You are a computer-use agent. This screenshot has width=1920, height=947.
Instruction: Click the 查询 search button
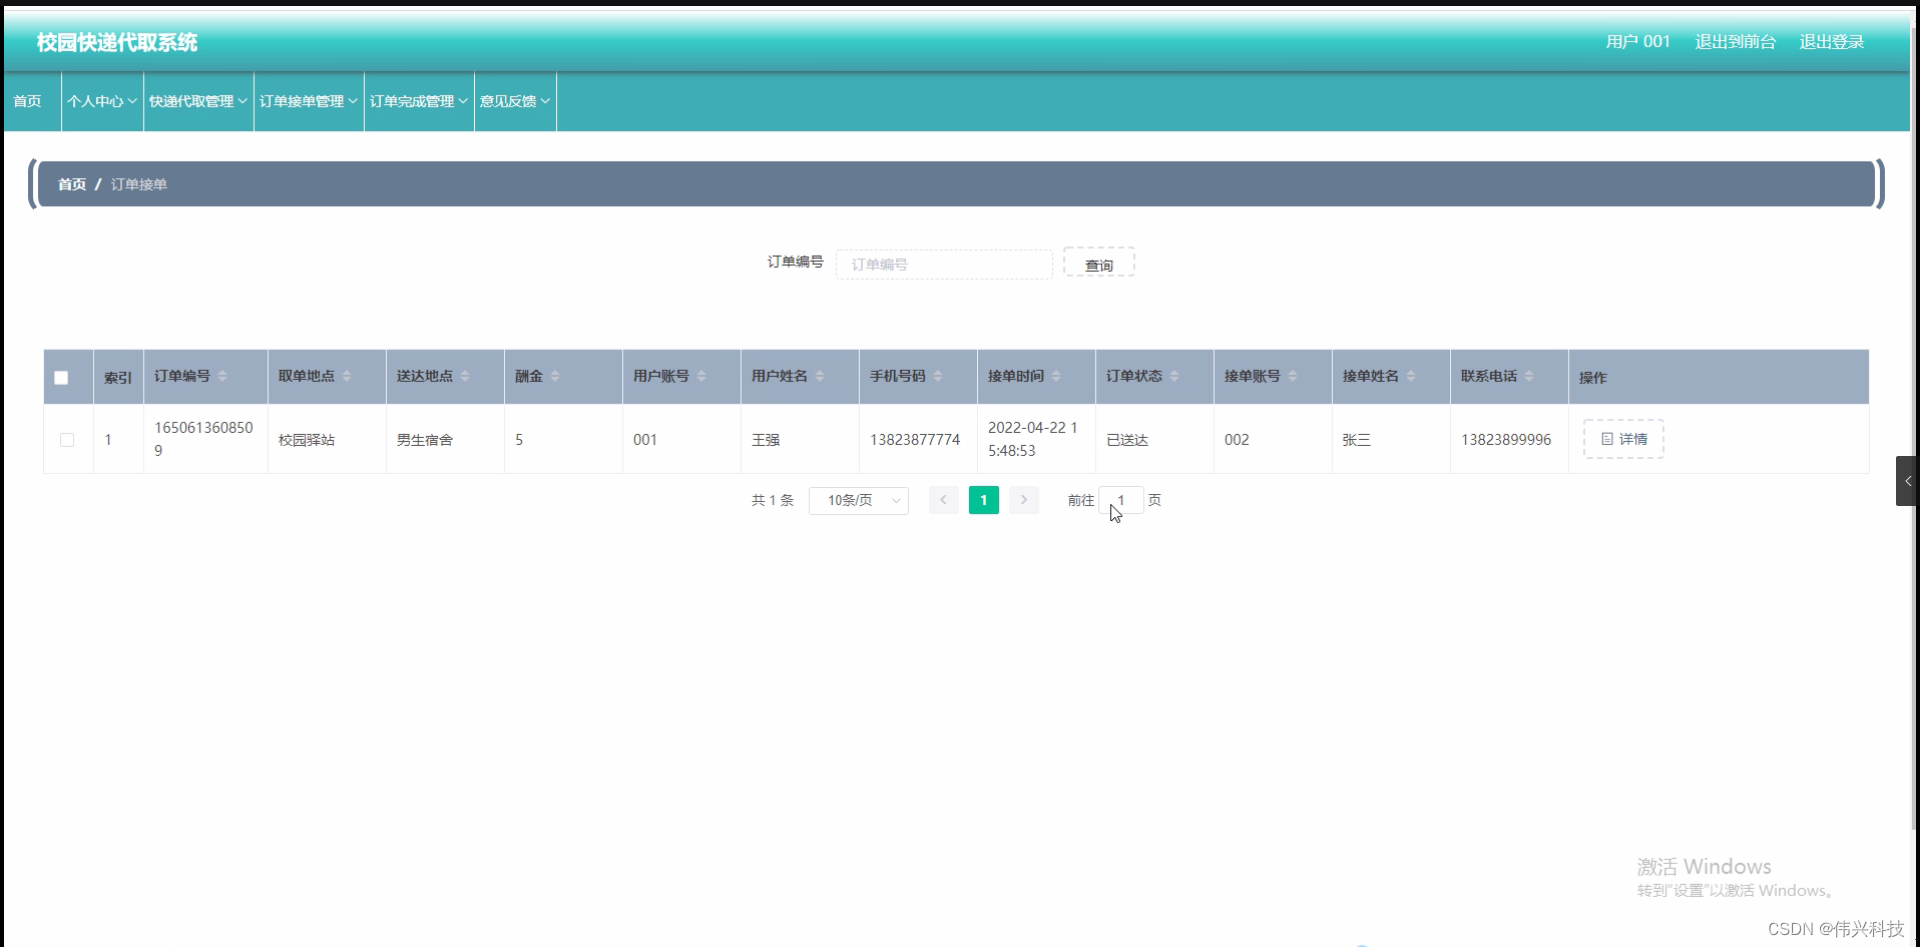coord(1098,263)
